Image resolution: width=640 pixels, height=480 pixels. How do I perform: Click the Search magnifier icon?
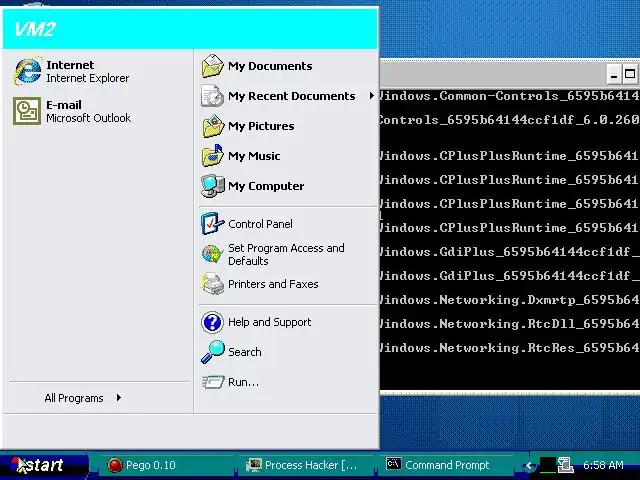click(212, 352)
